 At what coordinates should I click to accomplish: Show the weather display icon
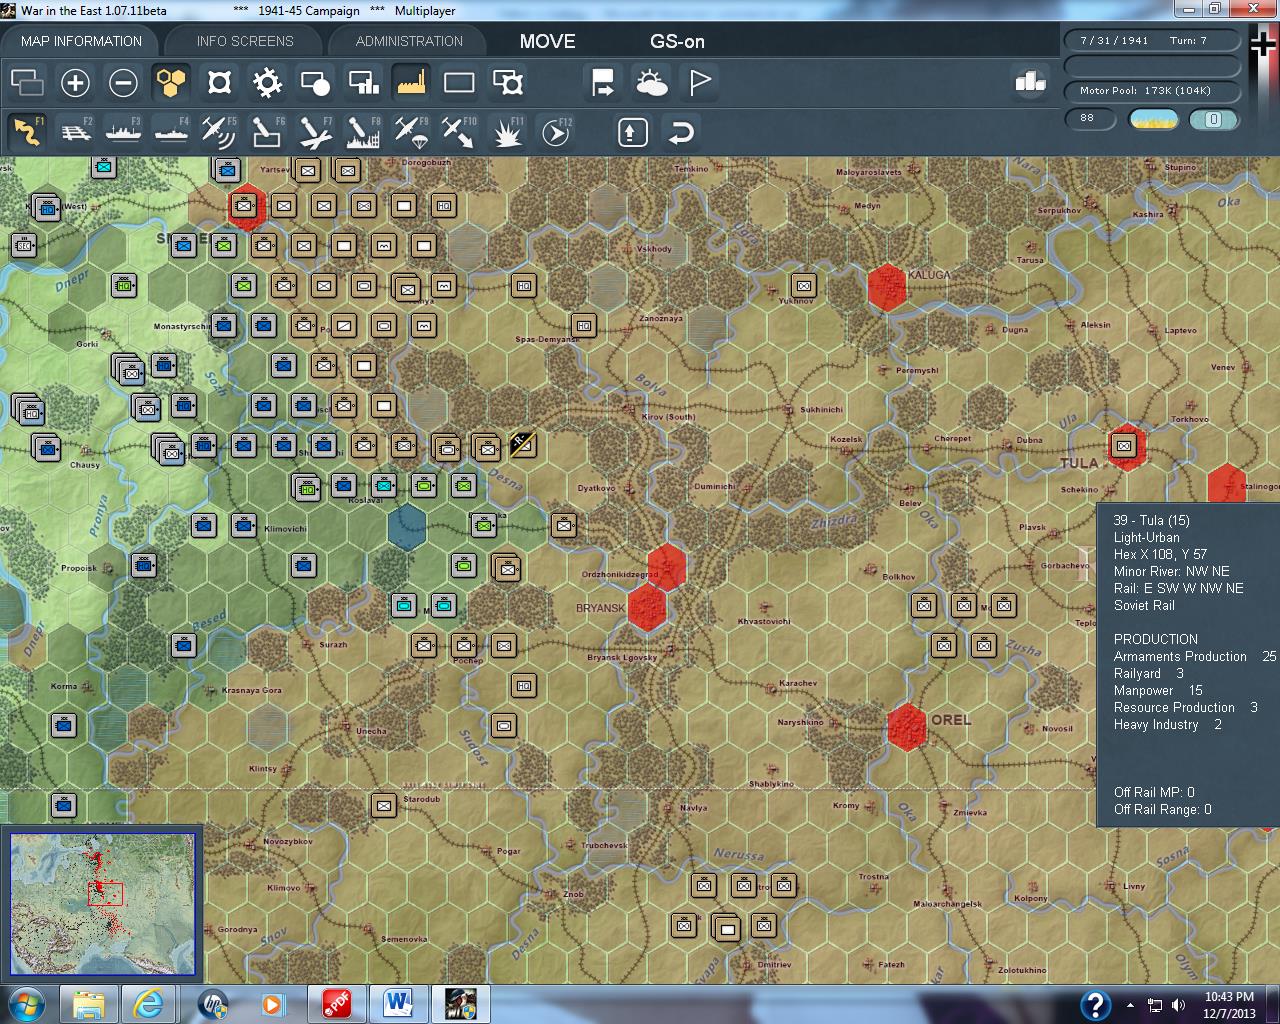pyautogui.click(x=651, y=82)
